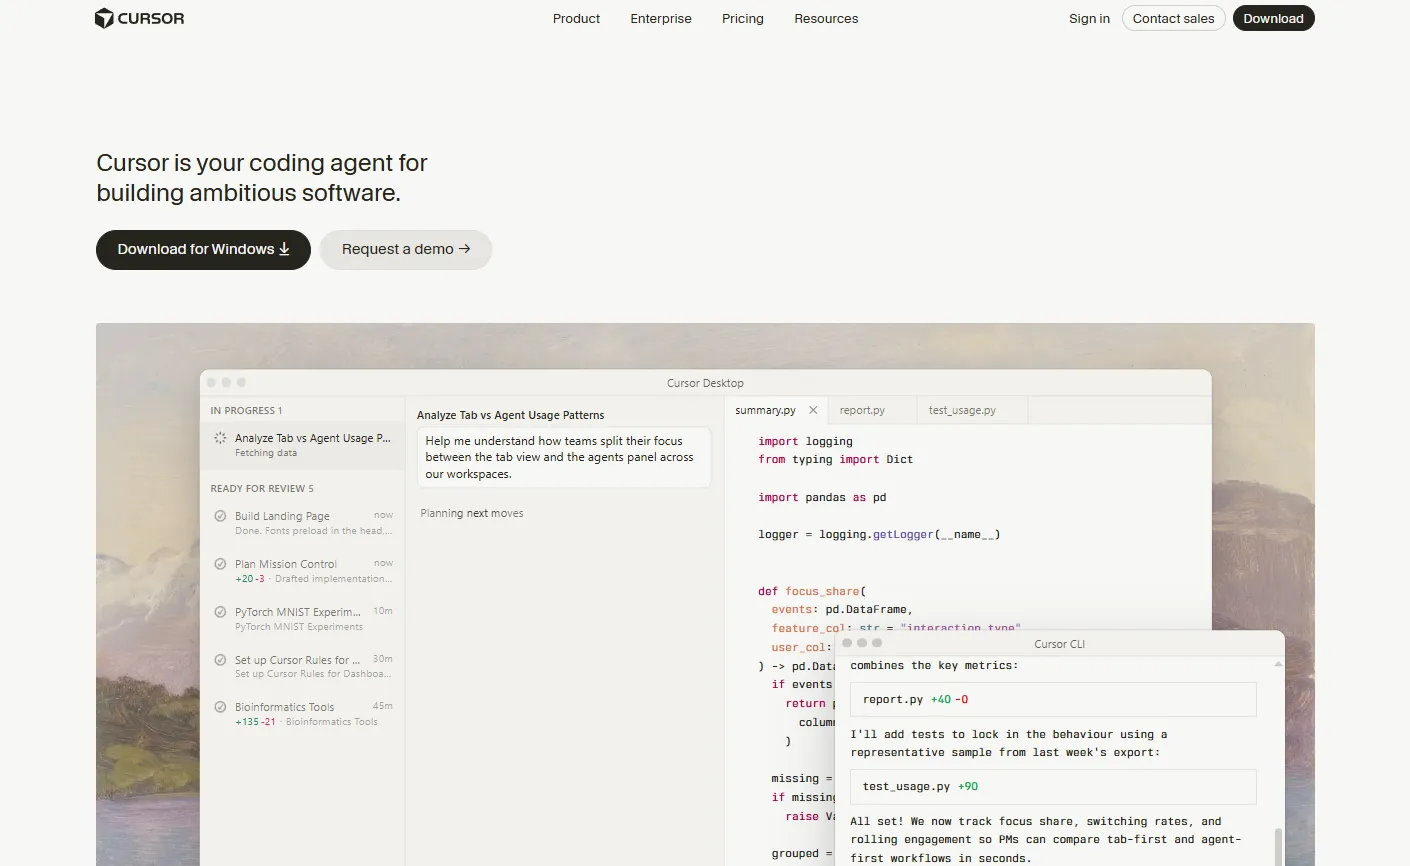
Task: Click the test_usage.py +90 diff block
Action: (x=1053, y=787)
